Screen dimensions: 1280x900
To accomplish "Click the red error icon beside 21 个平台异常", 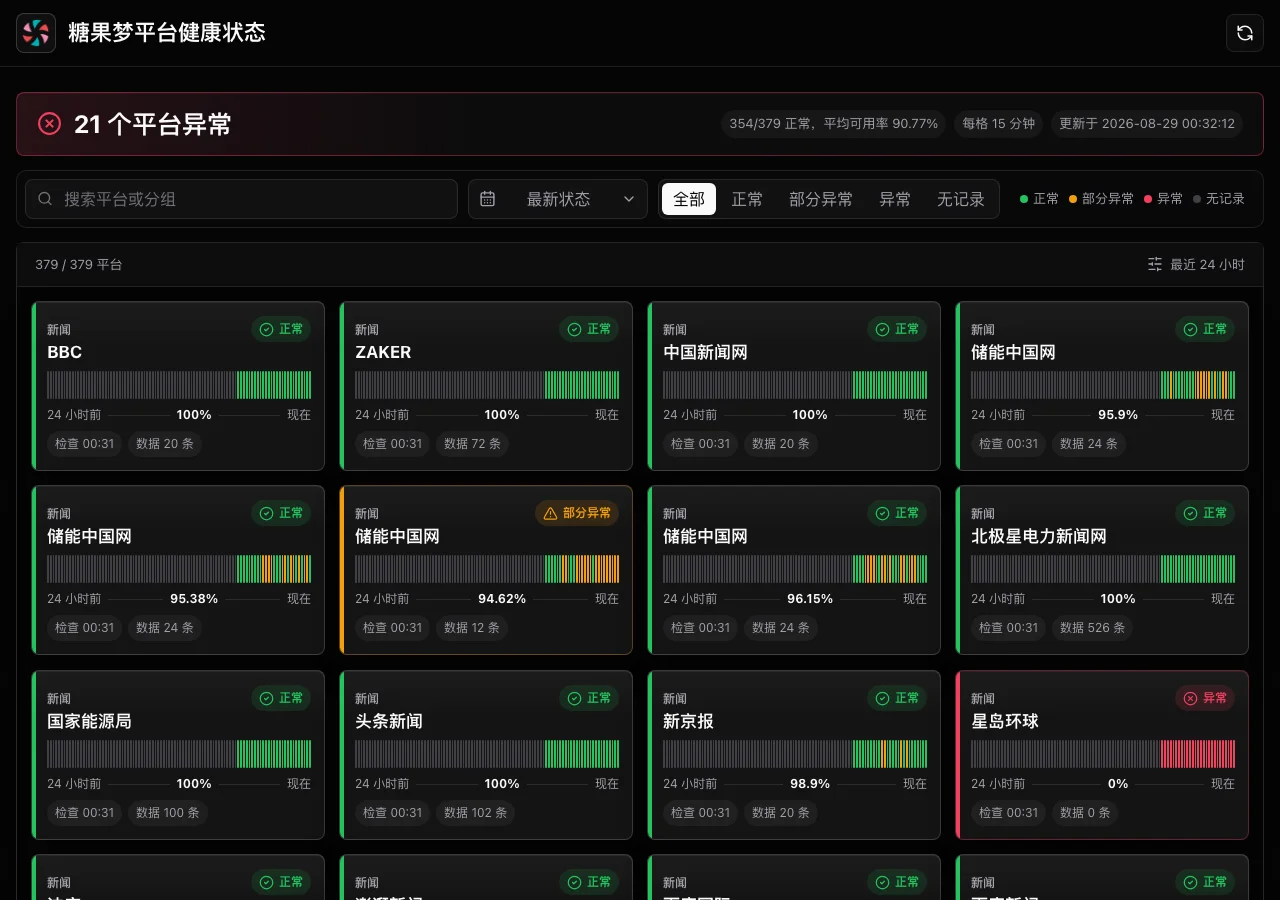I will click(50, 123).
